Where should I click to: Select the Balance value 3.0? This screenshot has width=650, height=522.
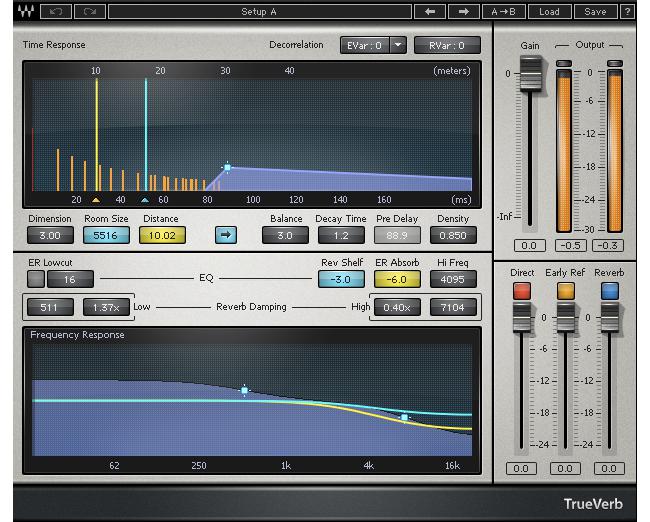pos(285,236)
